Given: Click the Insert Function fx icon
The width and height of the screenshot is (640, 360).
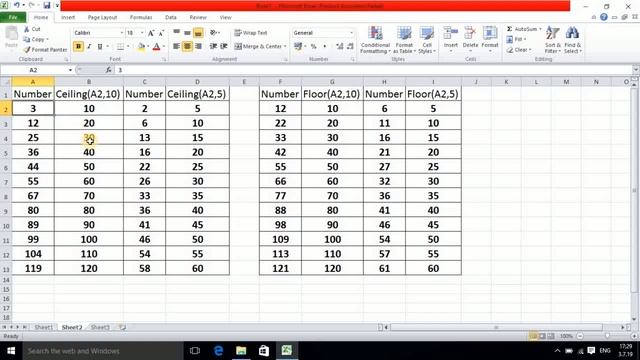Looking at the screenshot, I should [109, 70].
